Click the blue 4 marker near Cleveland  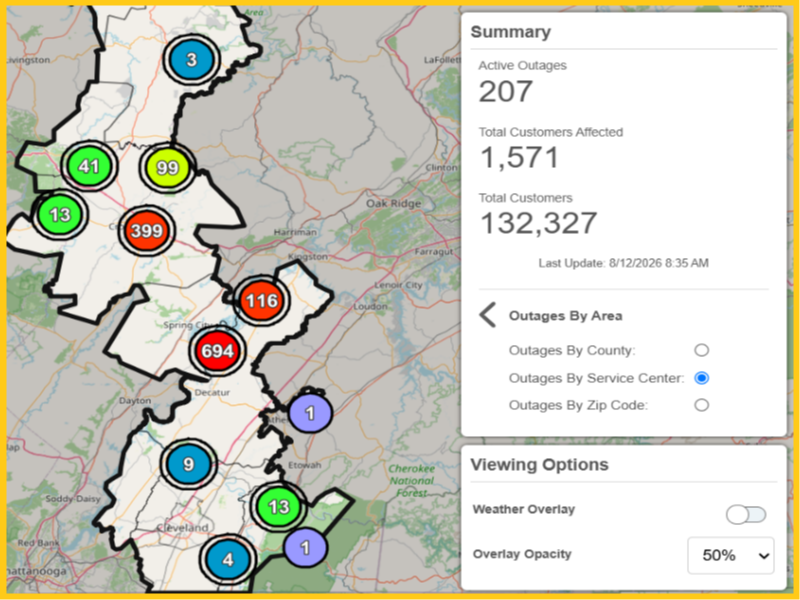pos(228,560)
